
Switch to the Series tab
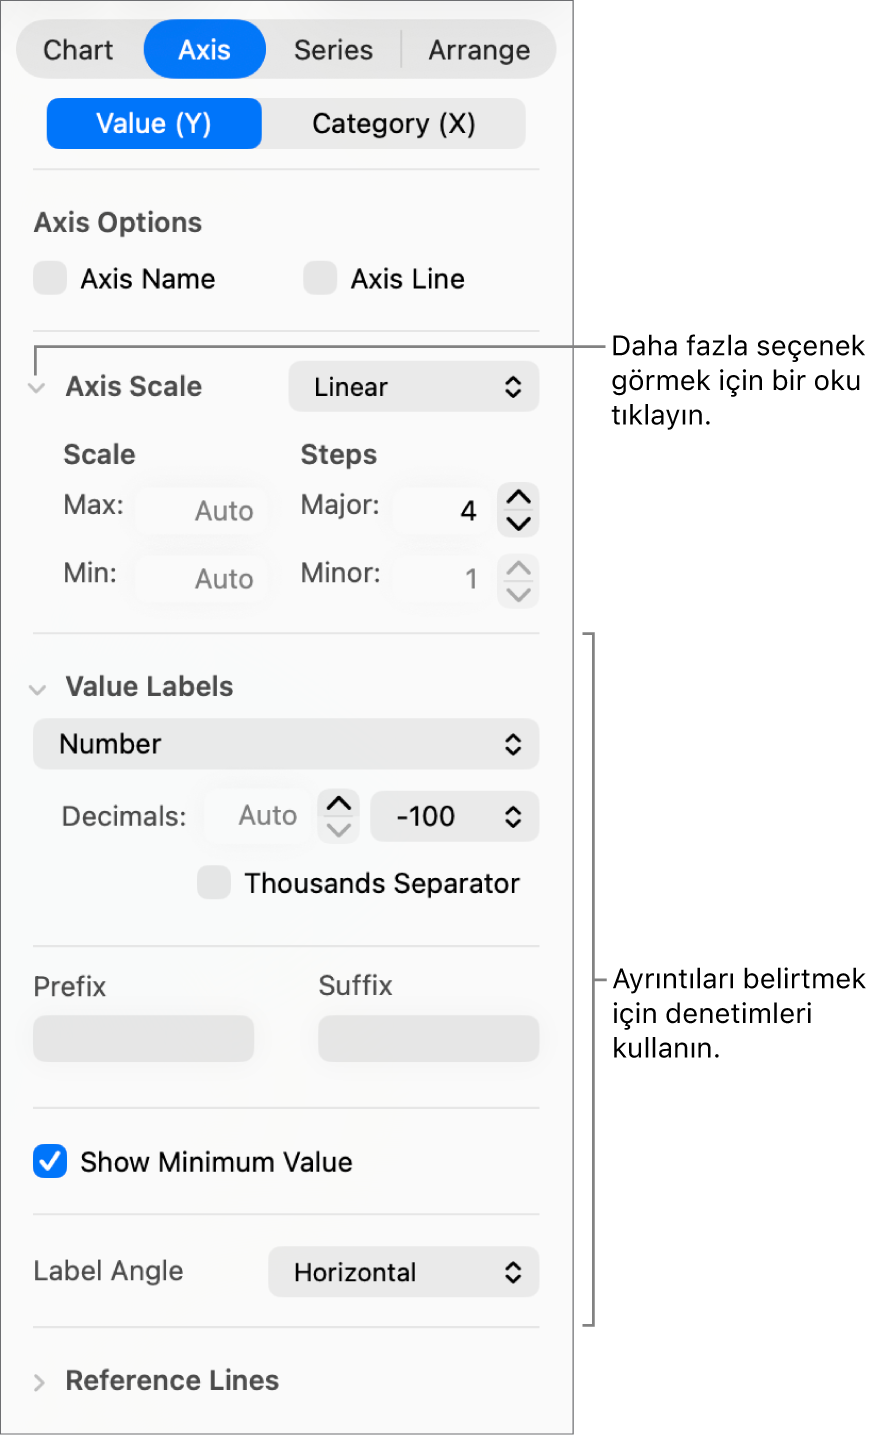click(333, 50)
